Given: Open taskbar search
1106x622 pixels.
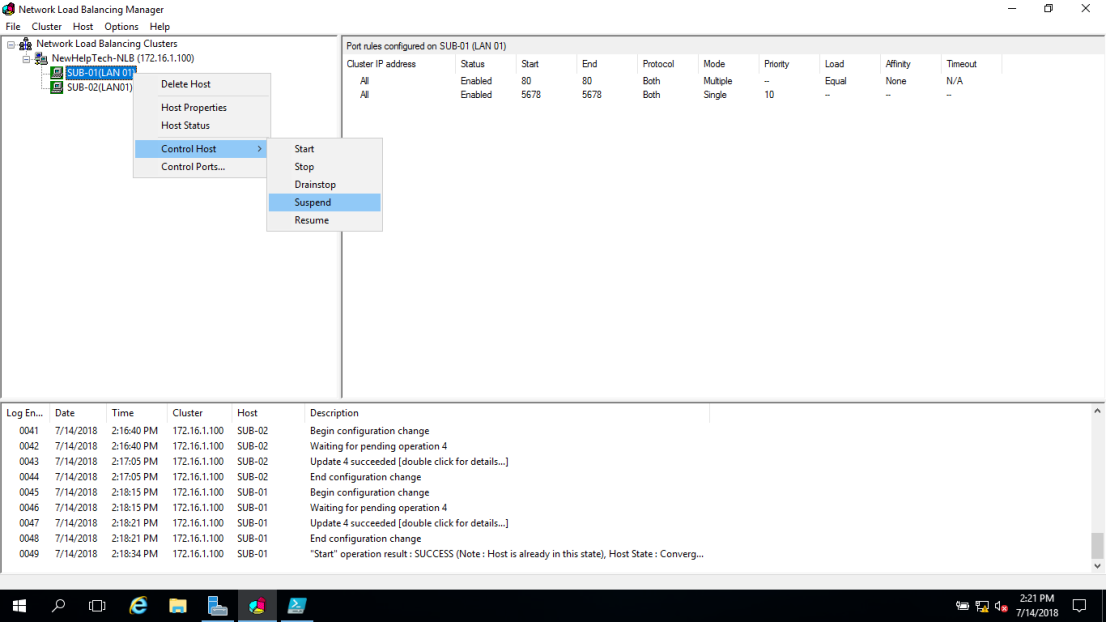Looking at the screenshot, I should pos(59,606).
